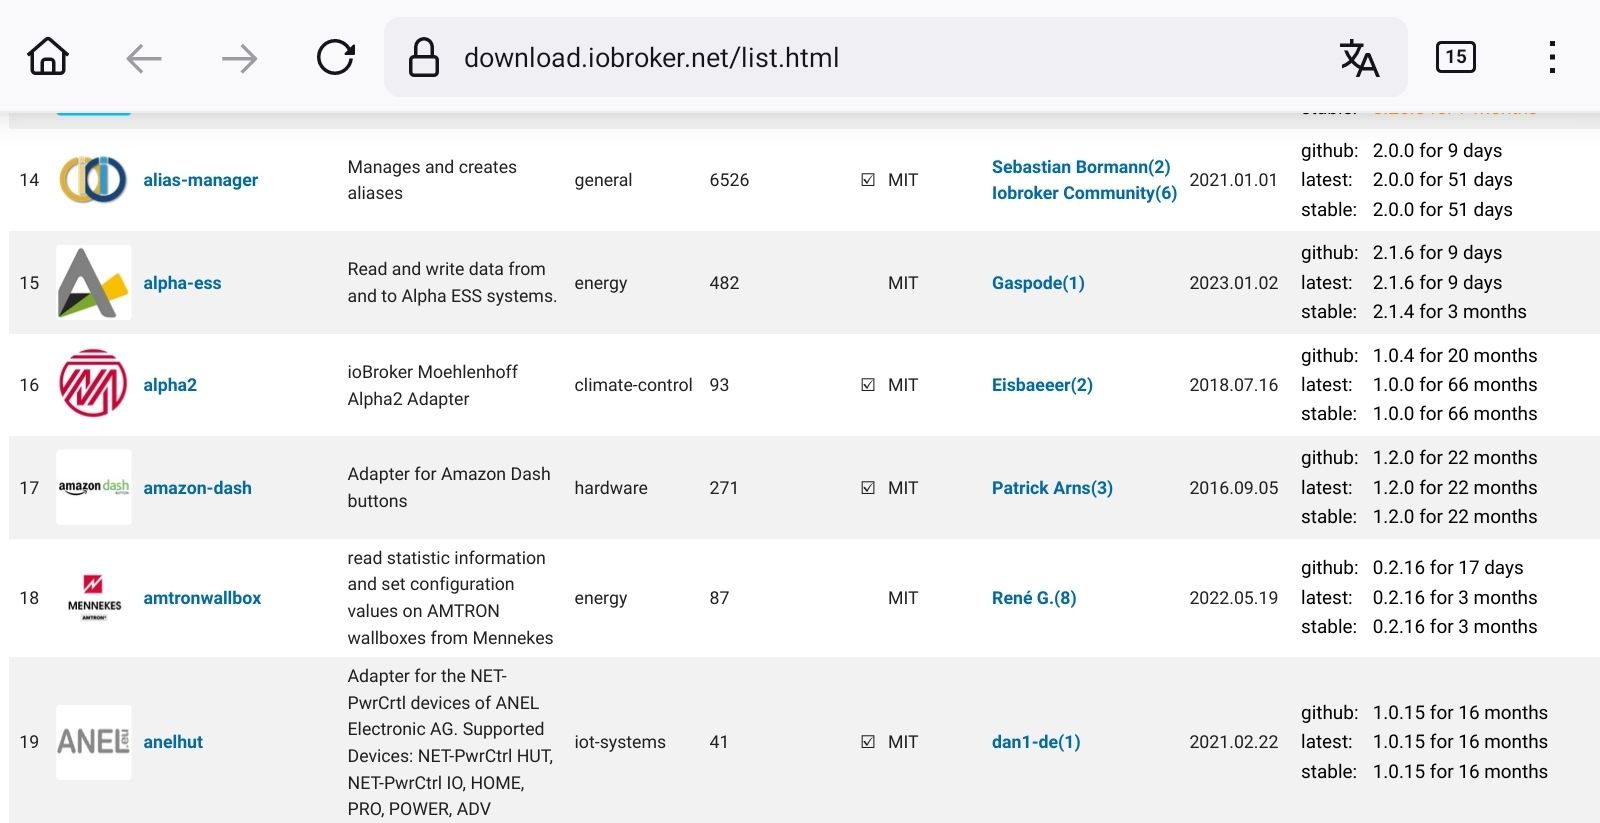1600x823 pixels.
Task: Click the alpha2 Moehlenhoff logo
Action: (93, 384)
